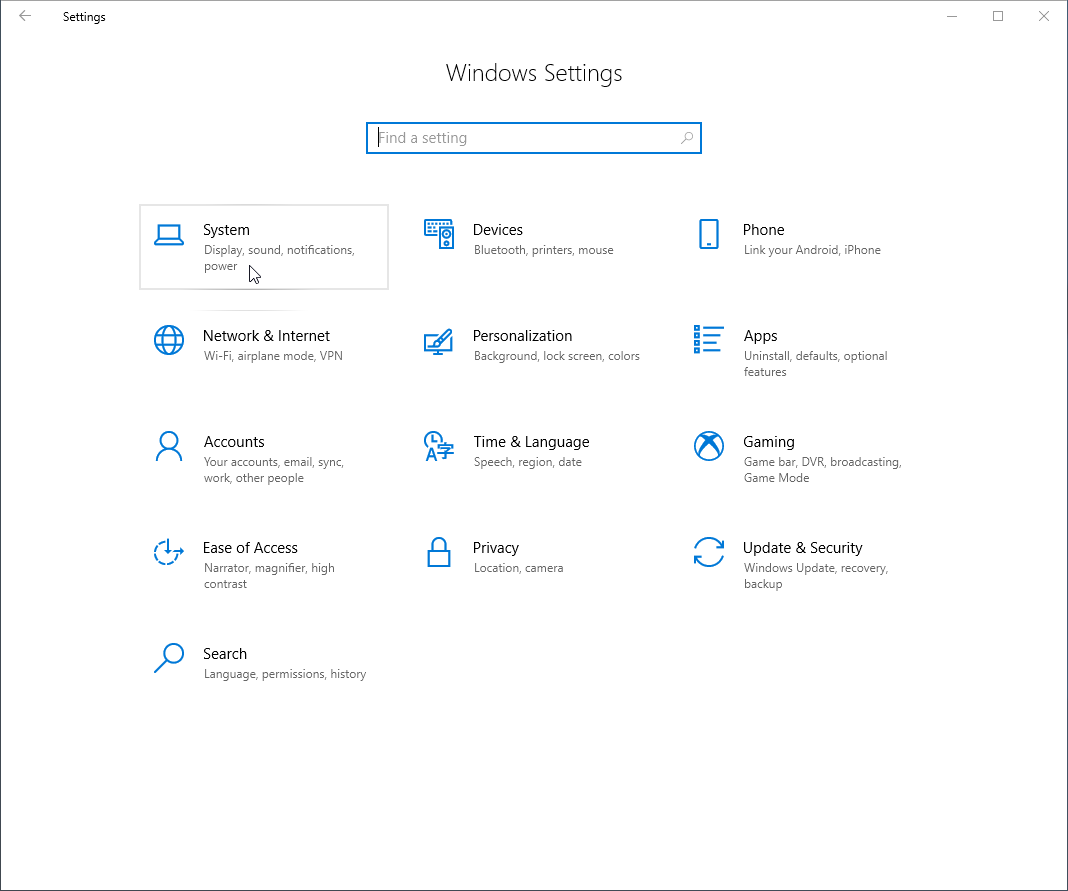Click 'Display, sound, notifications, power' description
This screenshot has width=1068, height=891.
click(x=279, y=258)
